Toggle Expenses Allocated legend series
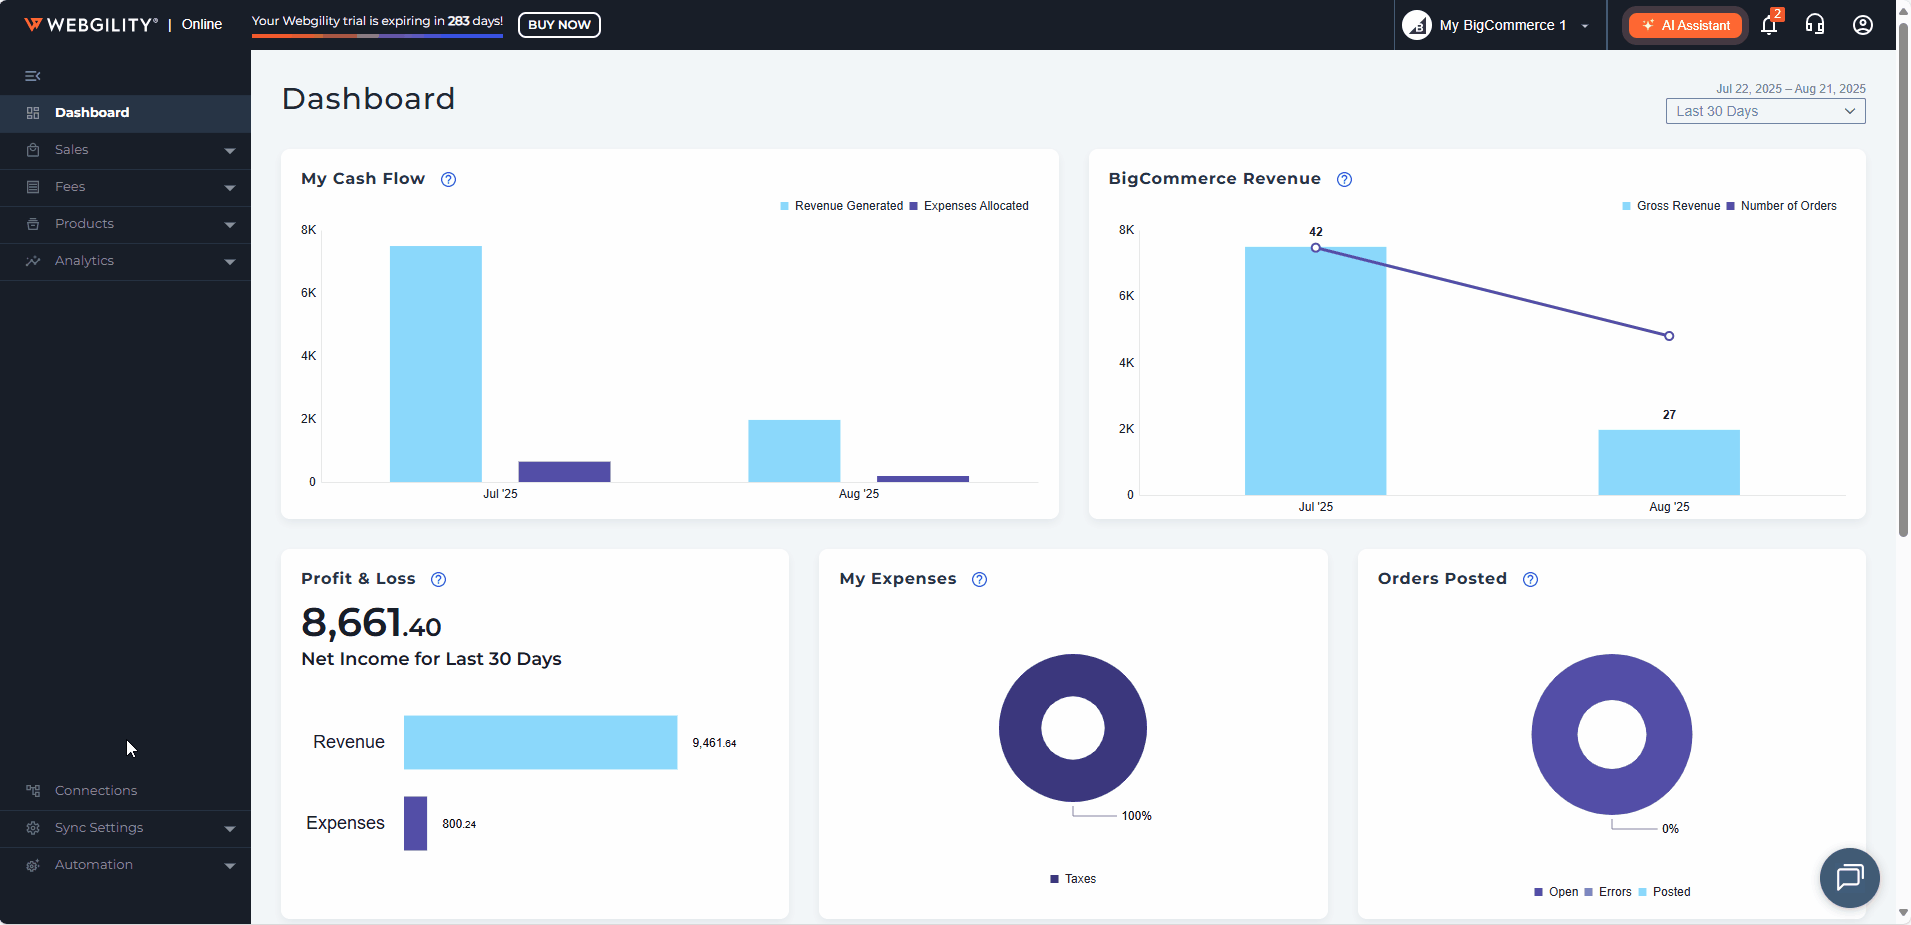 tap(969, 206)
